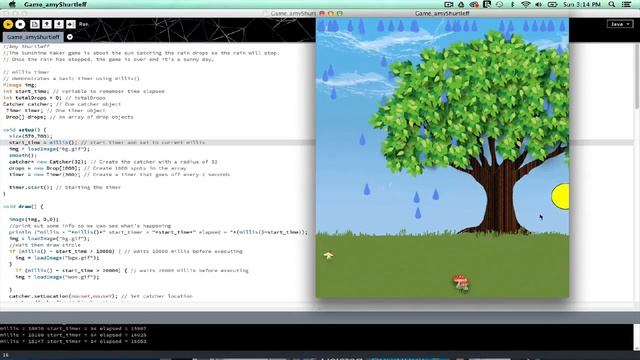Screen dimensions: 640x360
Task: Click the red mushroom in the game window
Action: point(461,282)
